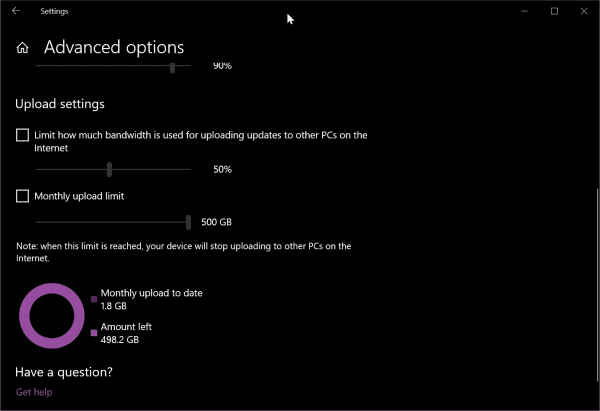Maximize the Settings window
The image size is (600, 411).
(x=554, y=11)
